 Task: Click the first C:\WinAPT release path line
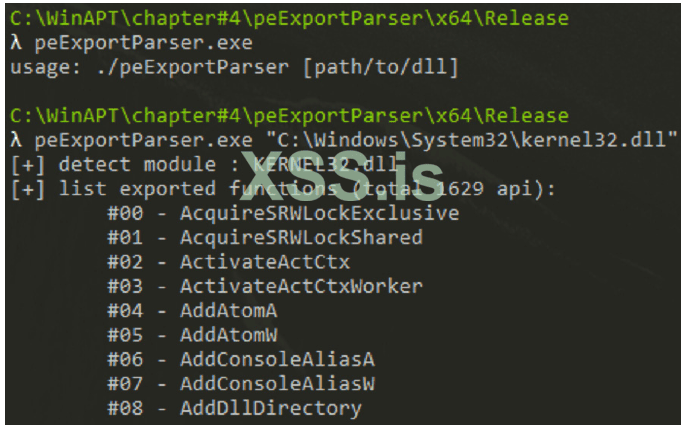click(288, 19)
